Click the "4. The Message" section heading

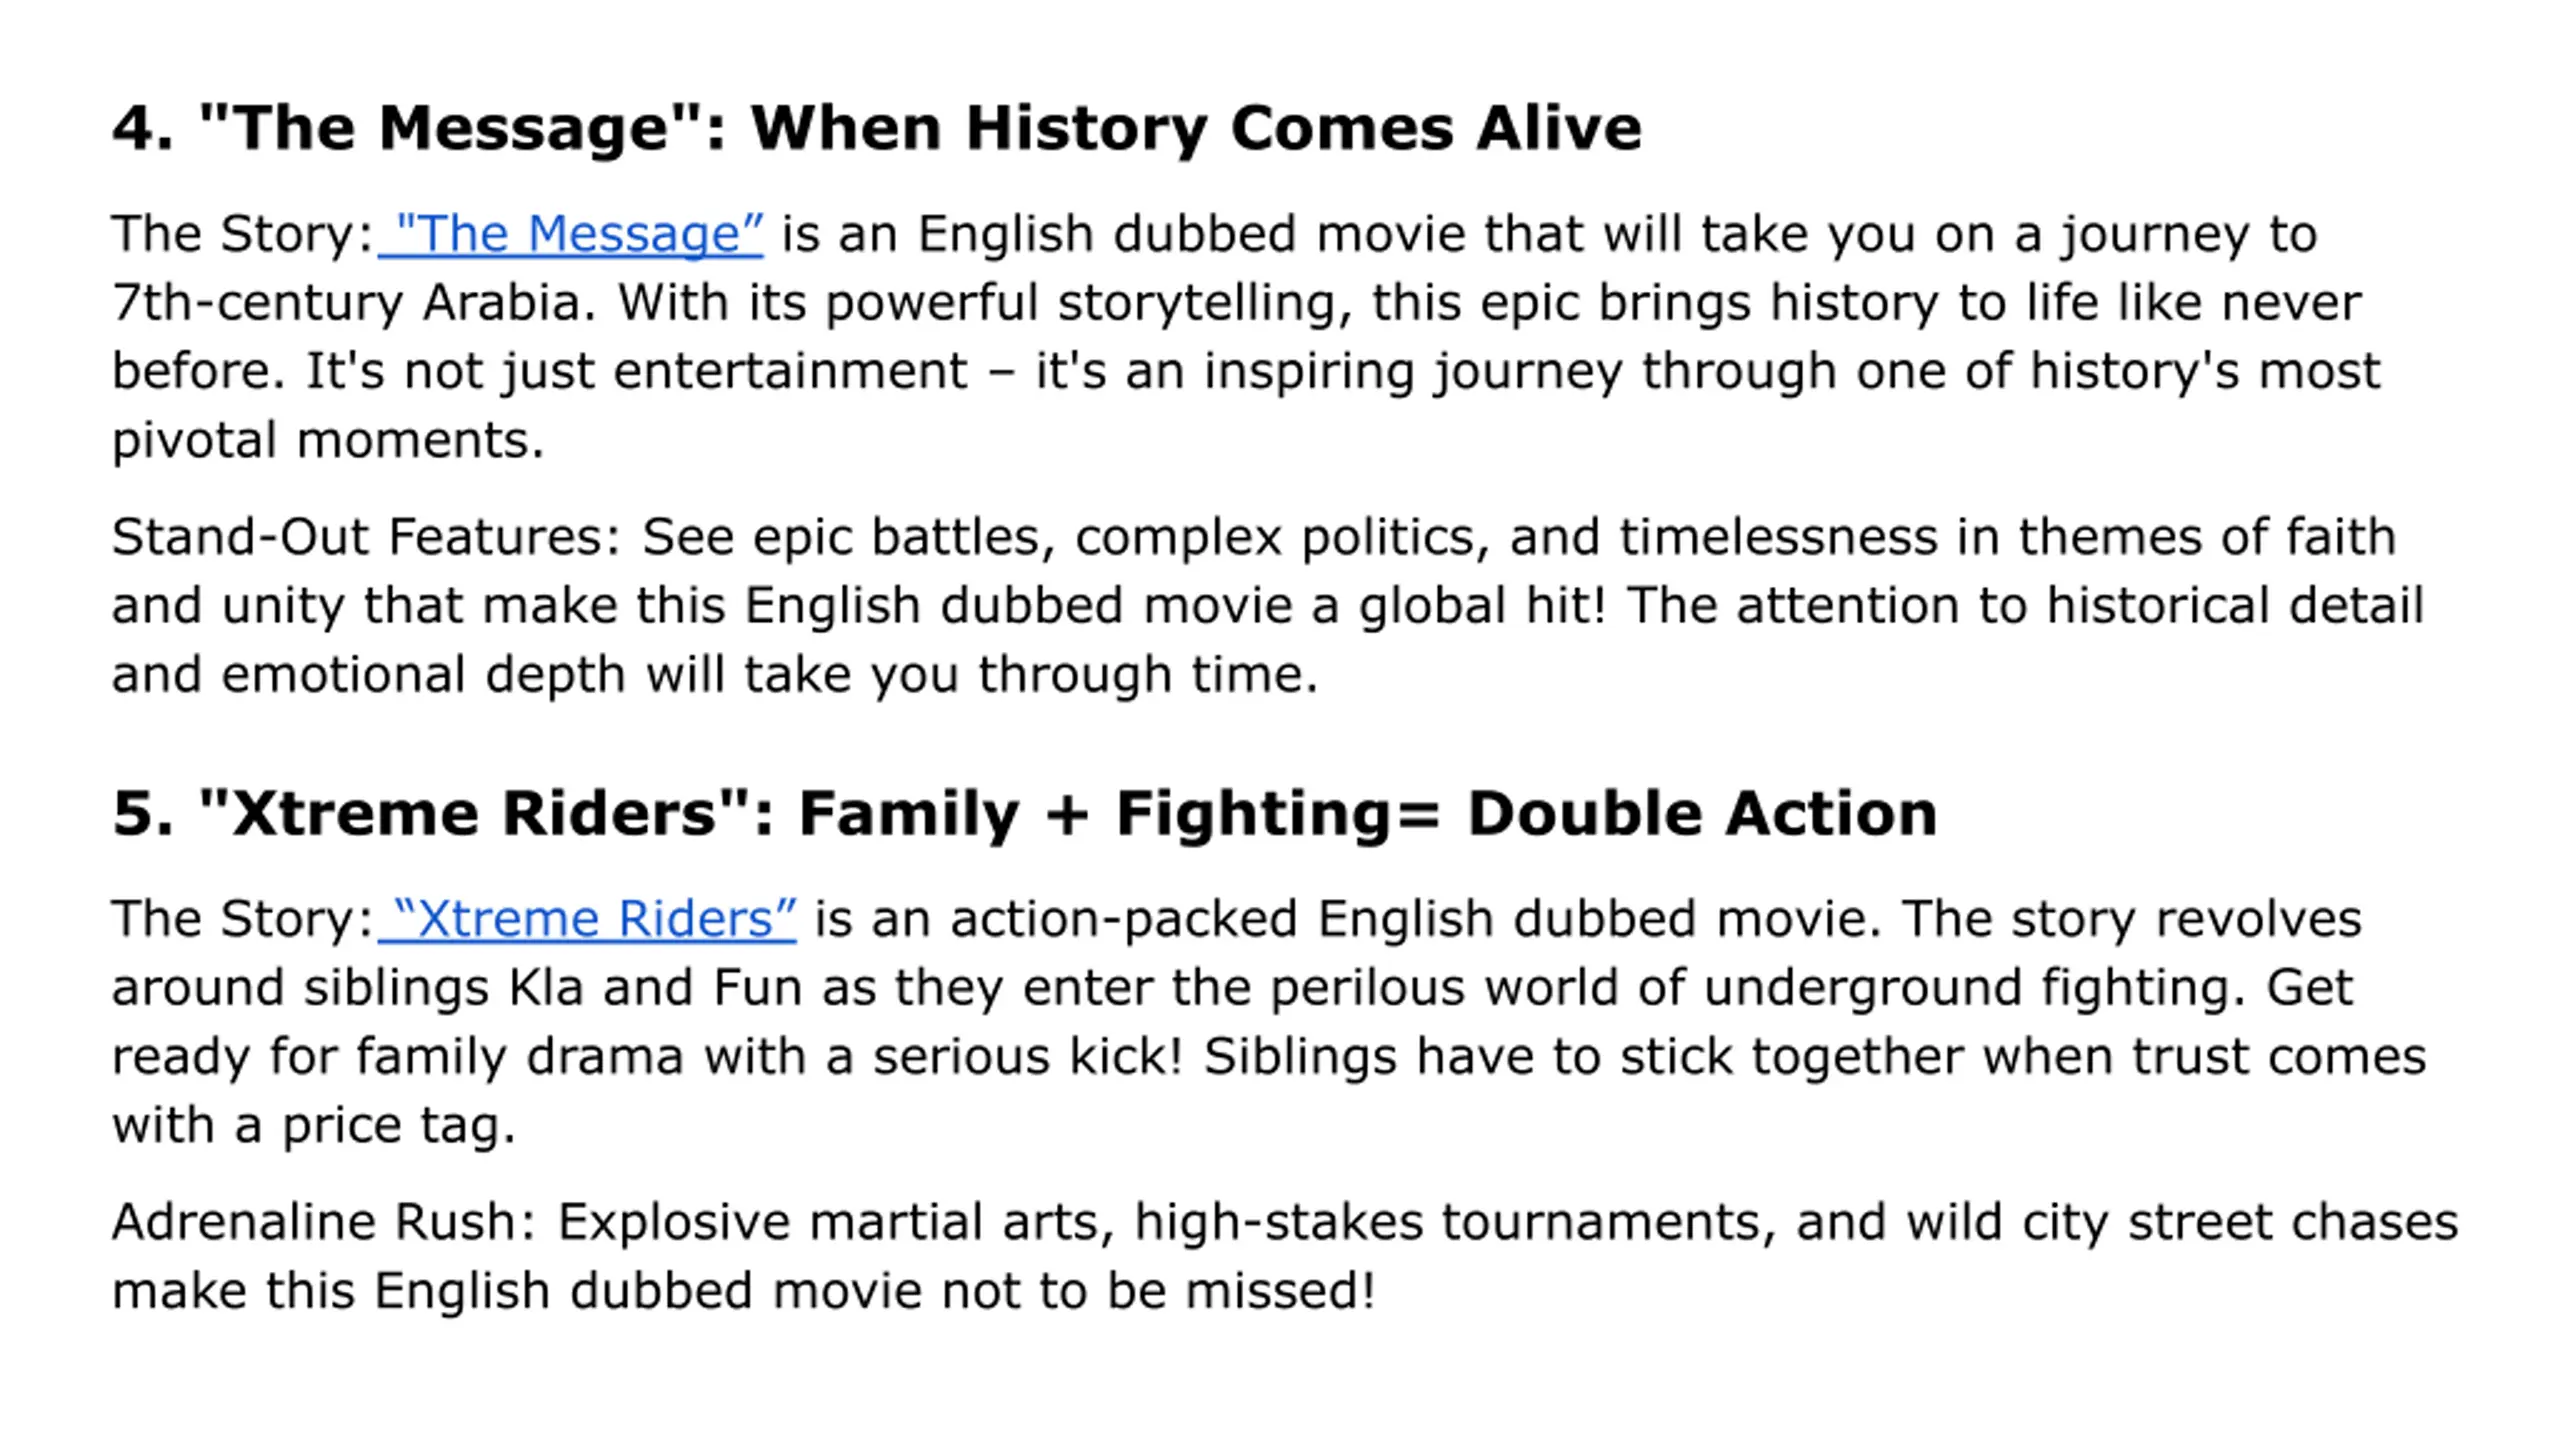pyautogui.click(x=876, y=129)
